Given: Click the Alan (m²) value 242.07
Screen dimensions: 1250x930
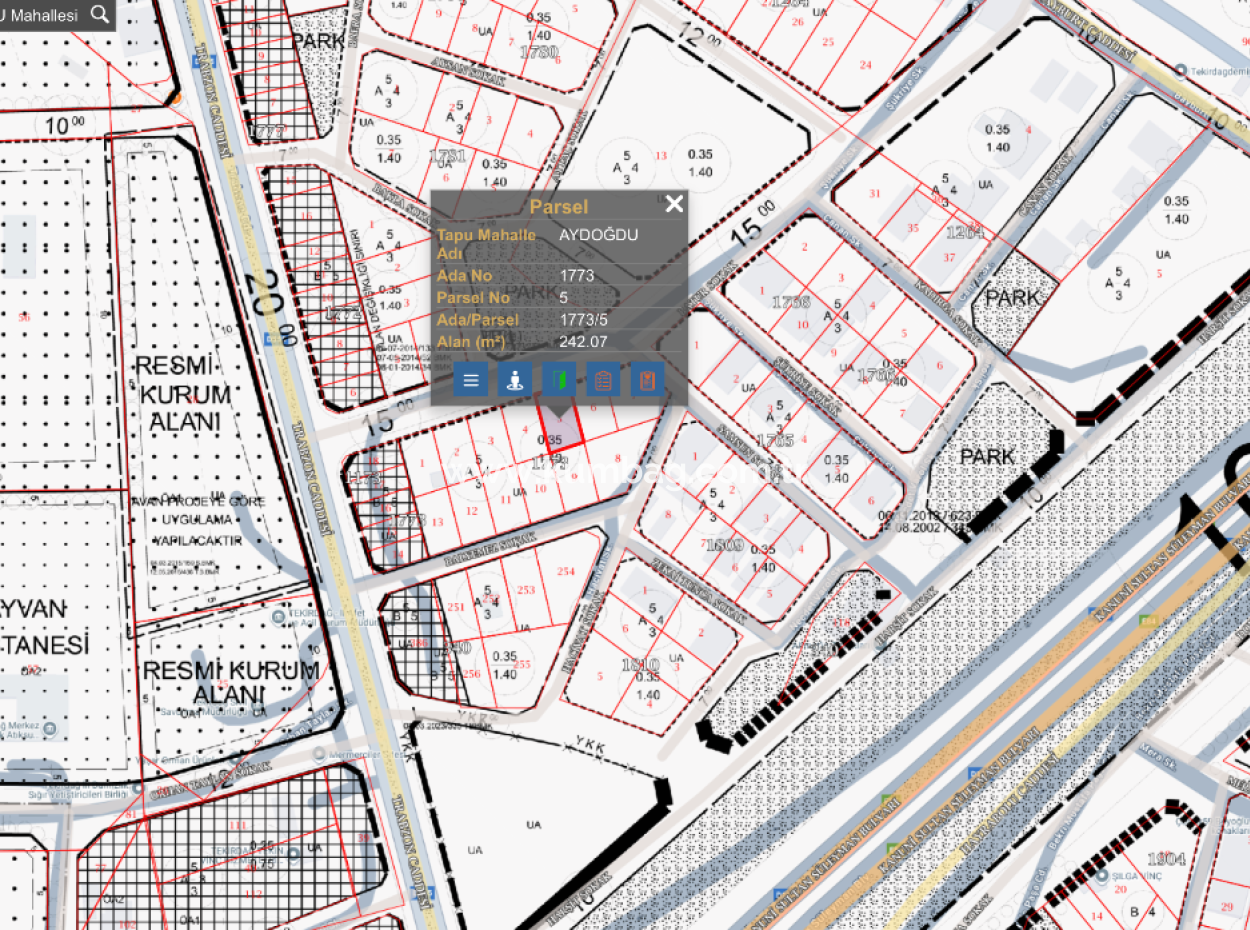Looking at the screenshot, I should (585, 341).
